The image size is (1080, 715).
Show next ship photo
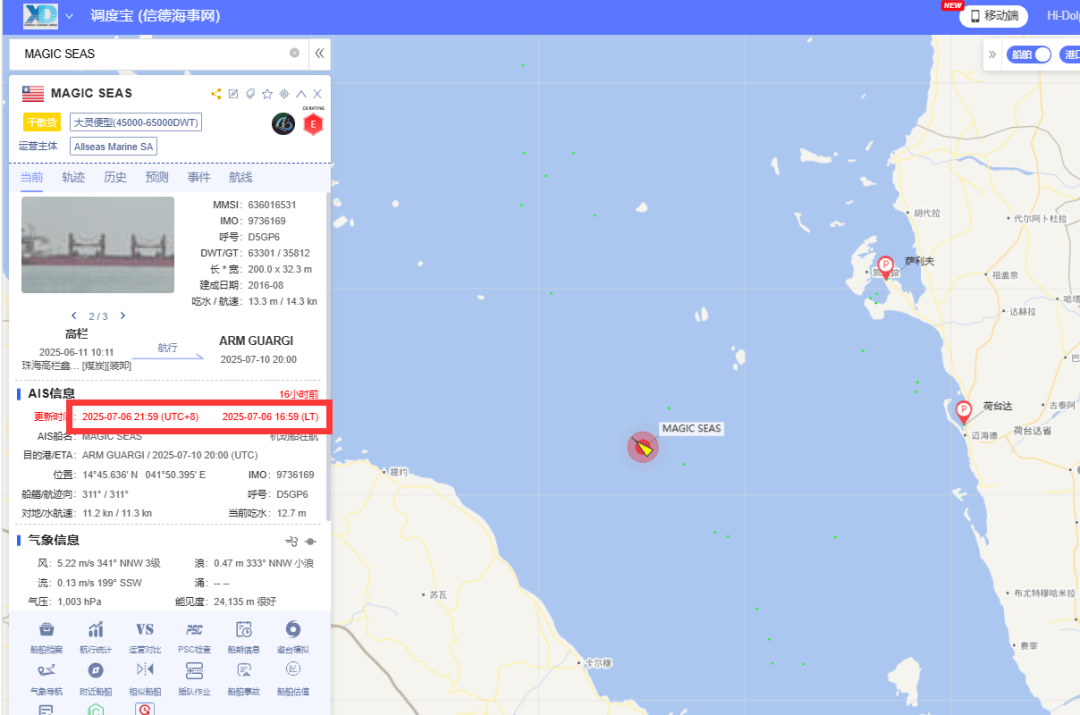[x=123, y=315]
